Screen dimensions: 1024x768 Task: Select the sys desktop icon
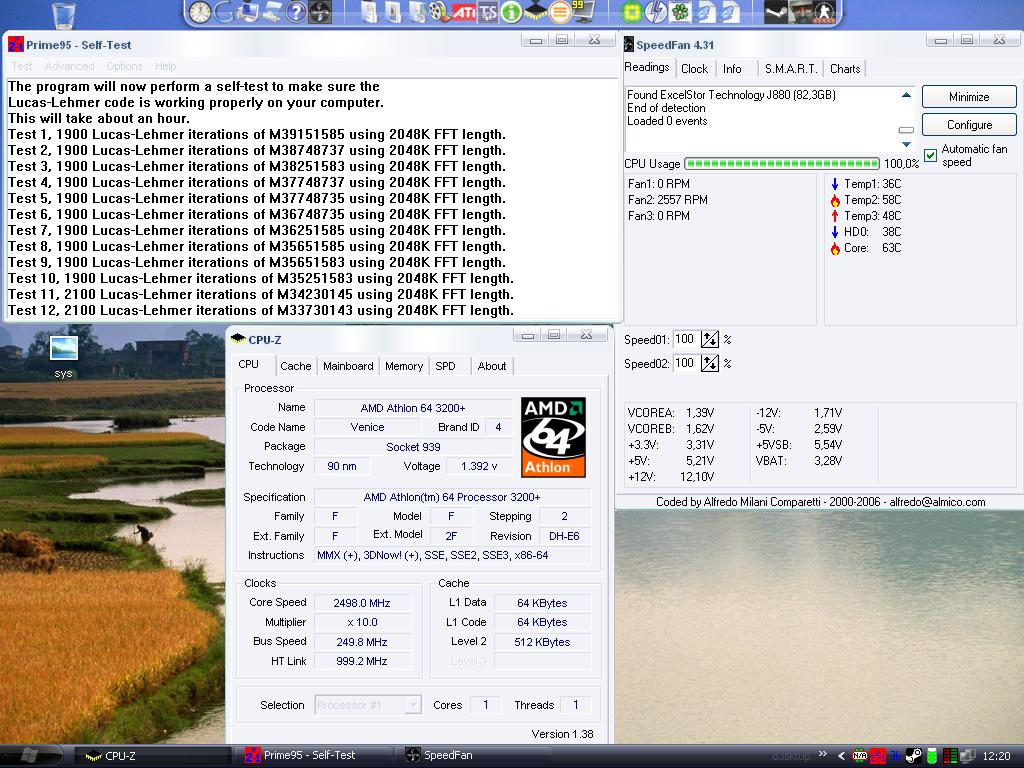click(63, 357)
